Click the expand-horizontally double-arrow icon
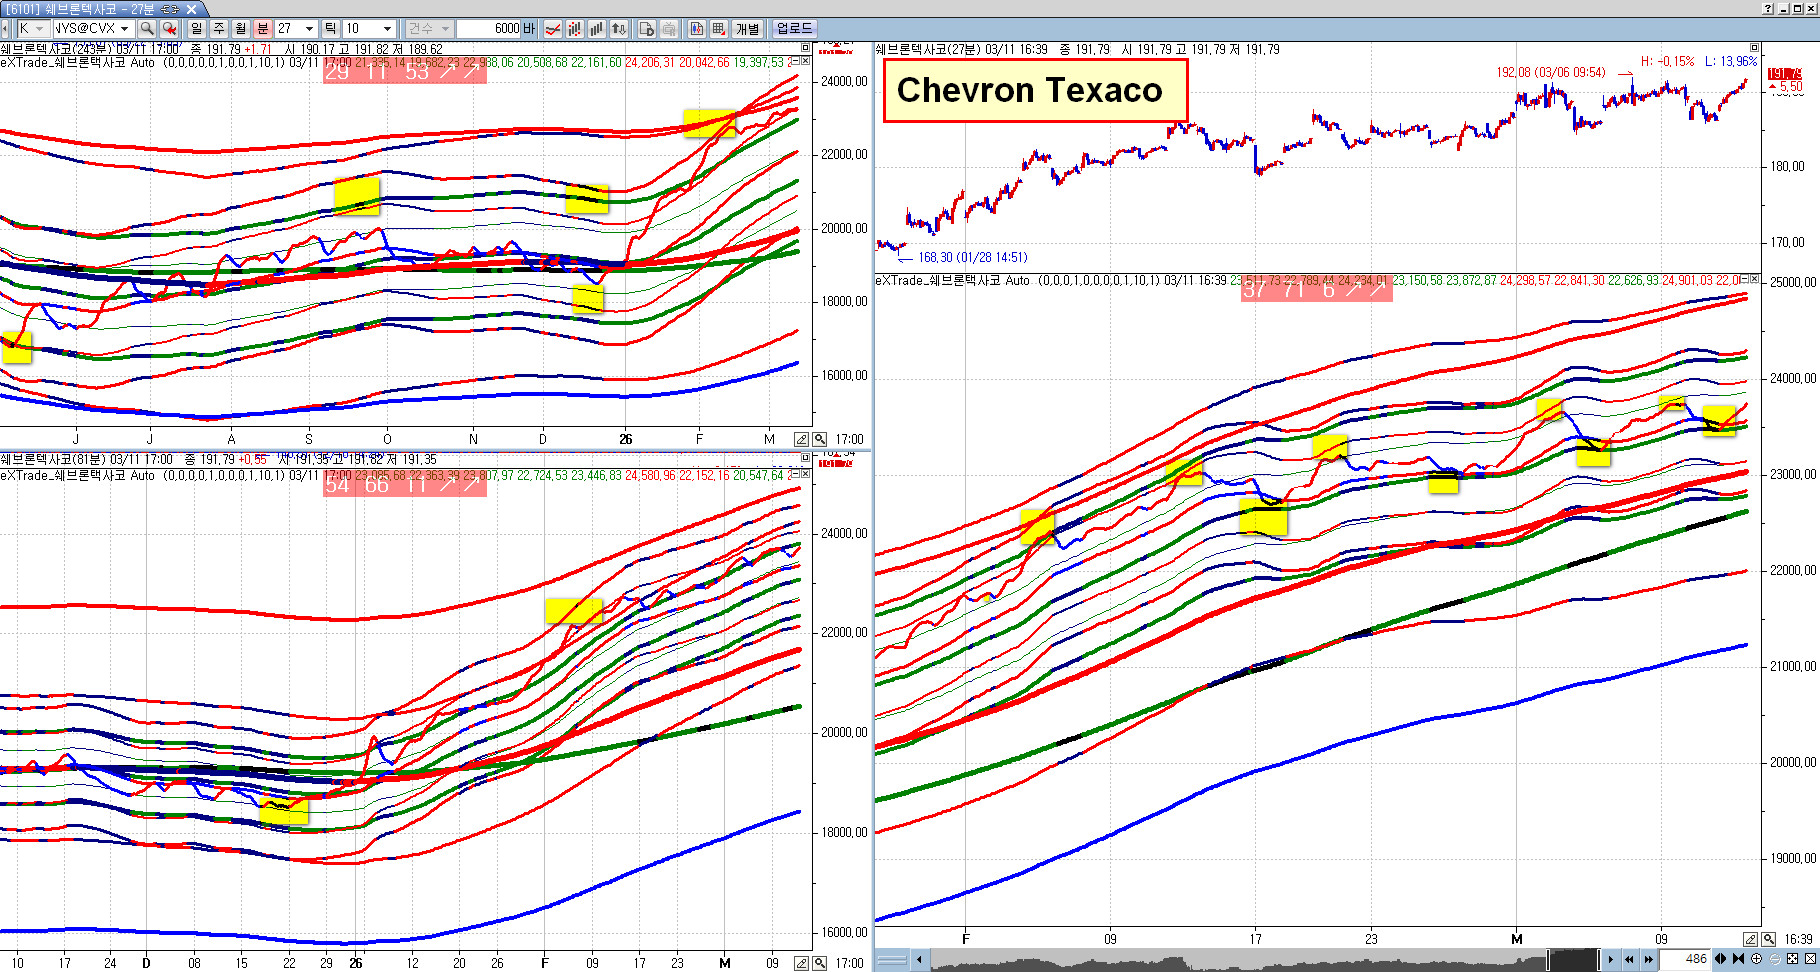This screenshot has height=972, width=1820. pos(1721,959)
